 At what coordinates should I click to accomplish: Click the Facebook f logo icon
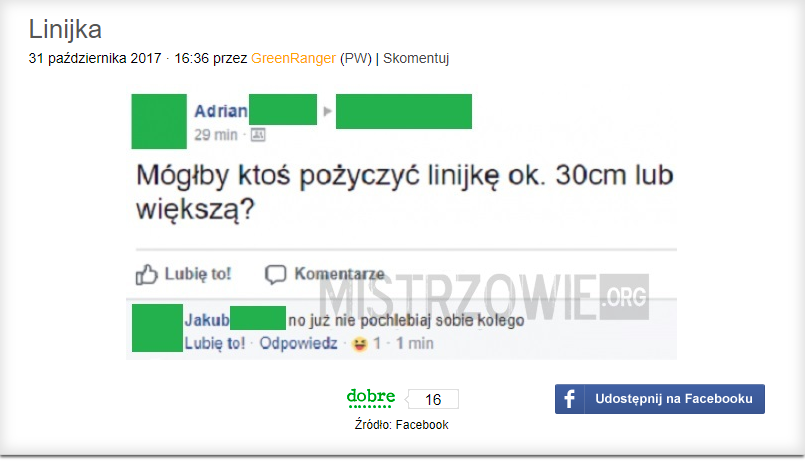click(x=569, y=399)
